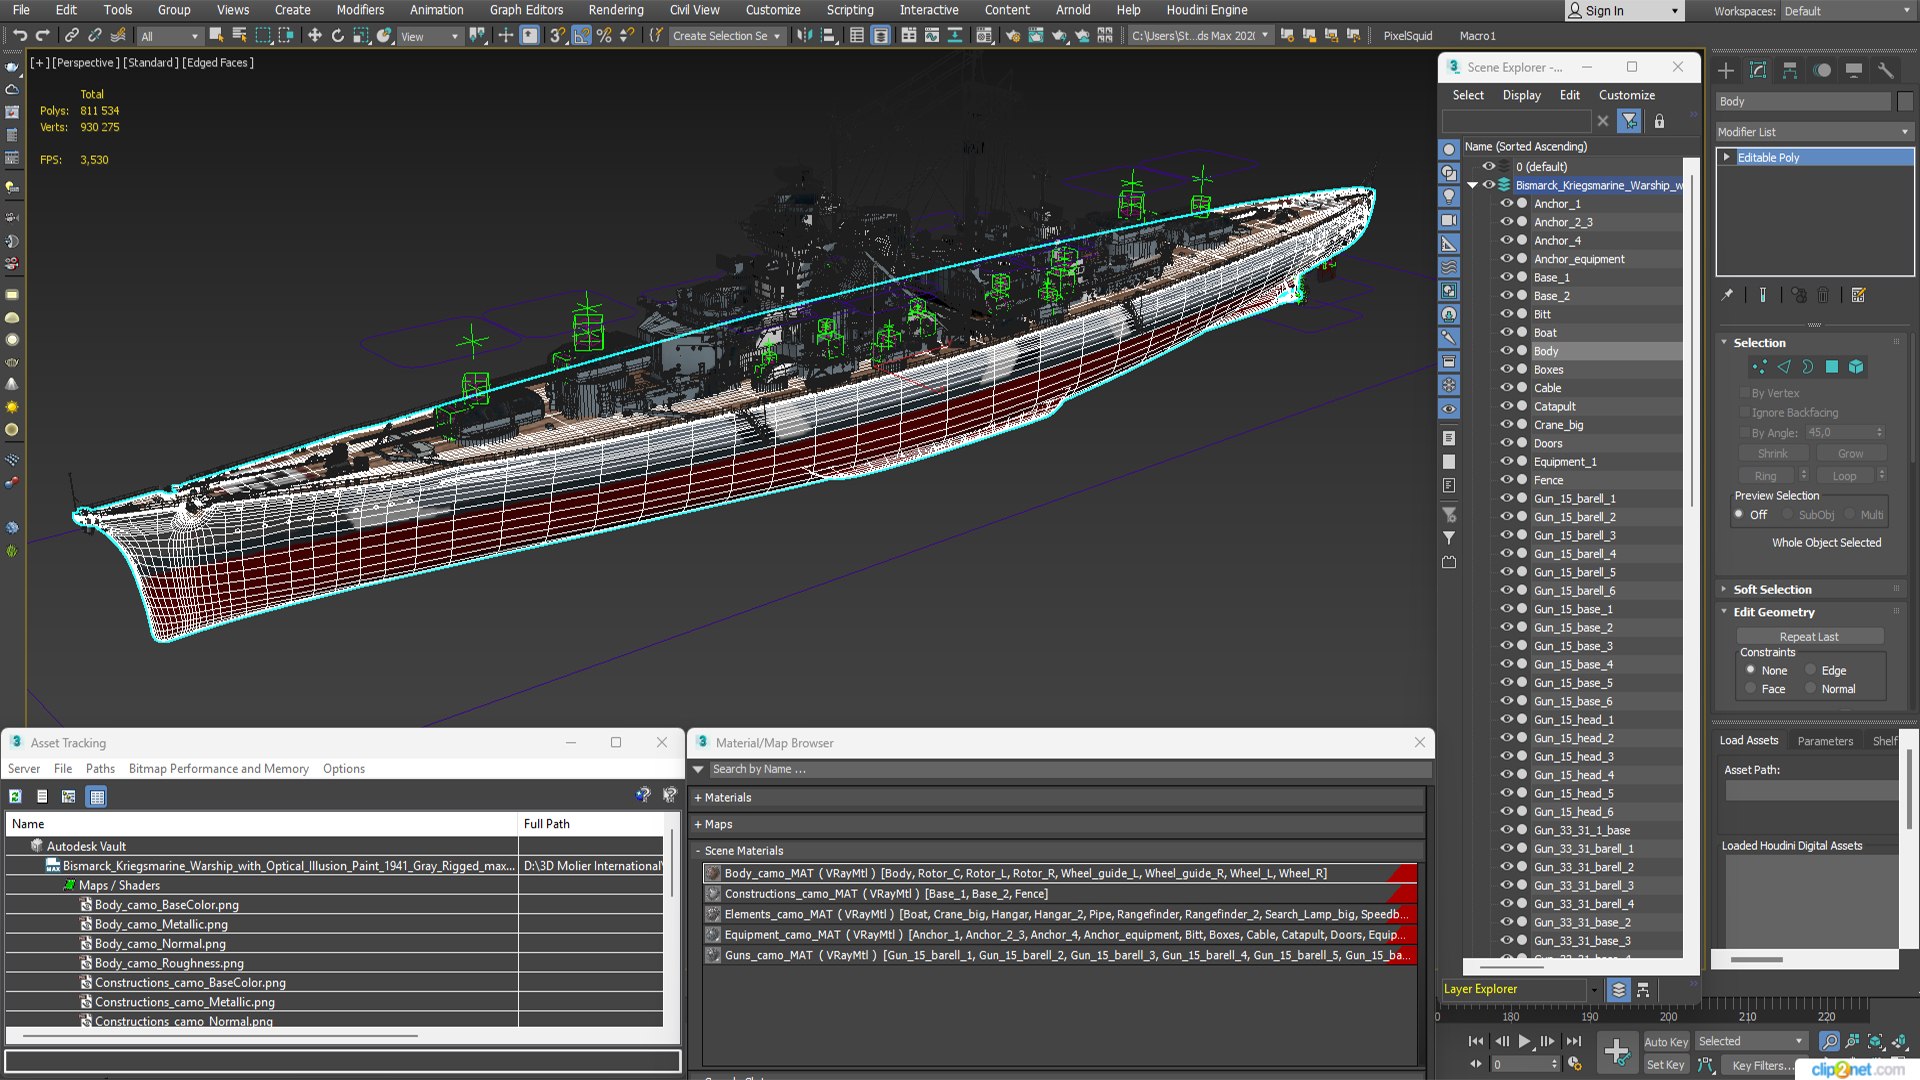Viewport: 1920px width, 1080px height.
Task: Open the Create command panel plus tab
Action: tap(1726, 70)
